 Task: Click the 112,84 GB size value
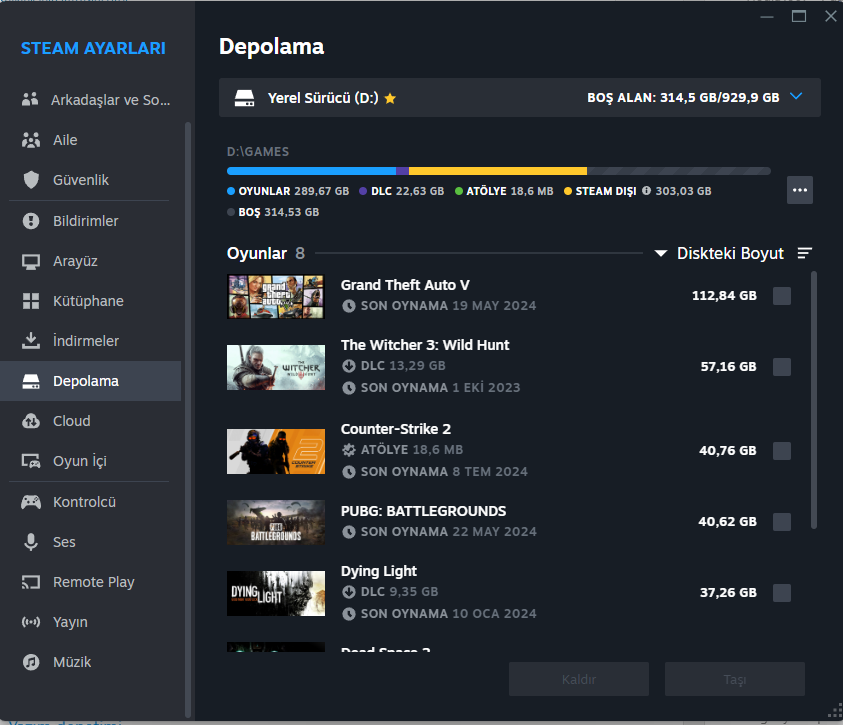[724, 296]
